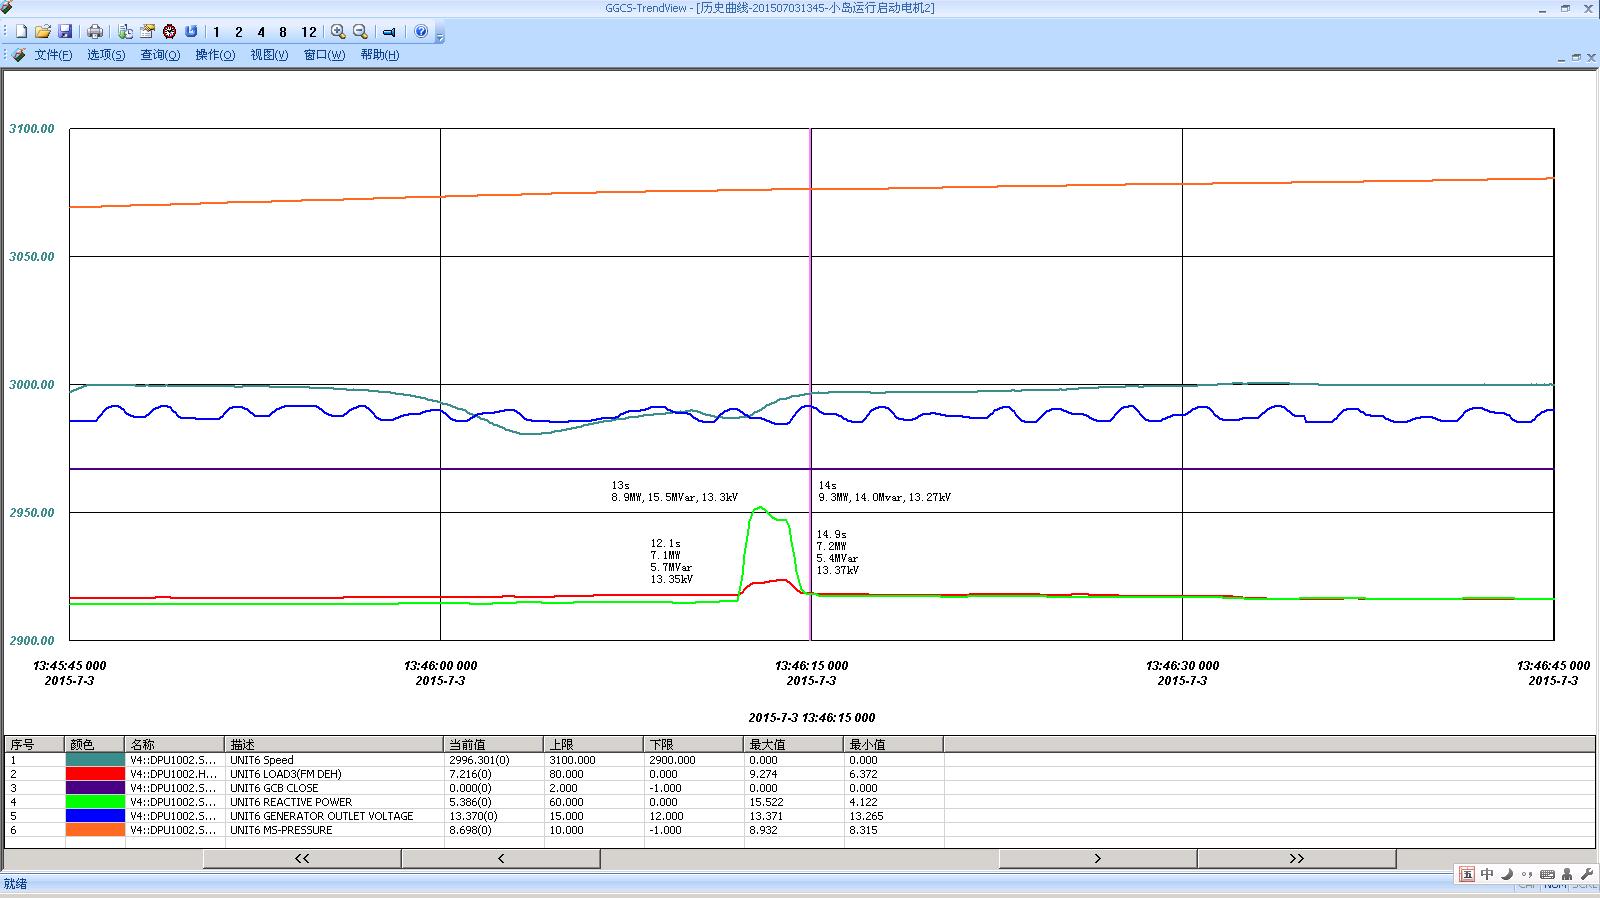Expand the toolbar options dropdown arrow

pyautogui.click(x=440, y=35)
